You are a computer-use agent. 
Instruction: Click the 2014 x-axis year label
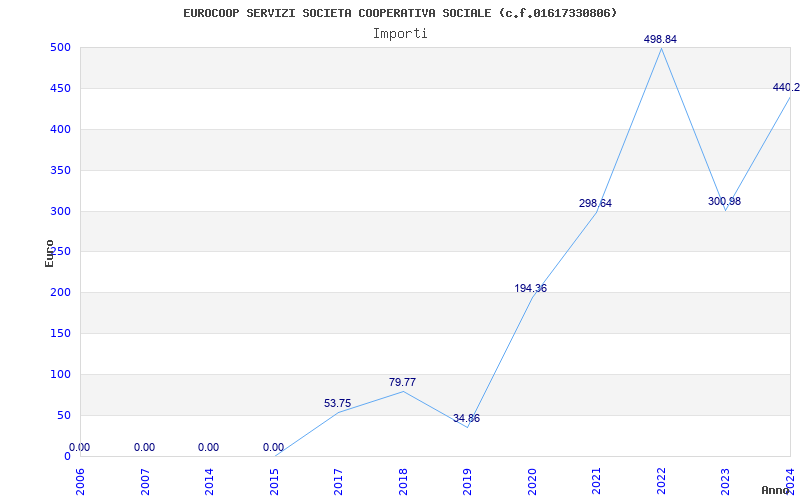pyautogui.click(x=209, y=482)
